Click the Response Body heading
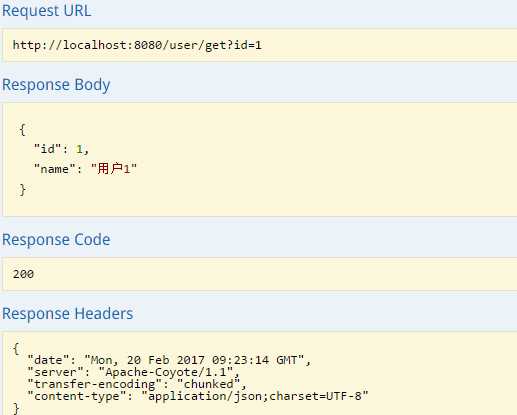 click(x=56, y=85)
